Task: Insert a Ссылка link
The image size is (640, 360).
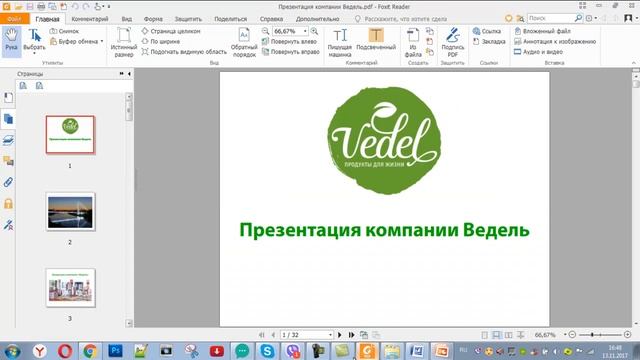Action: tap(487, 31)
